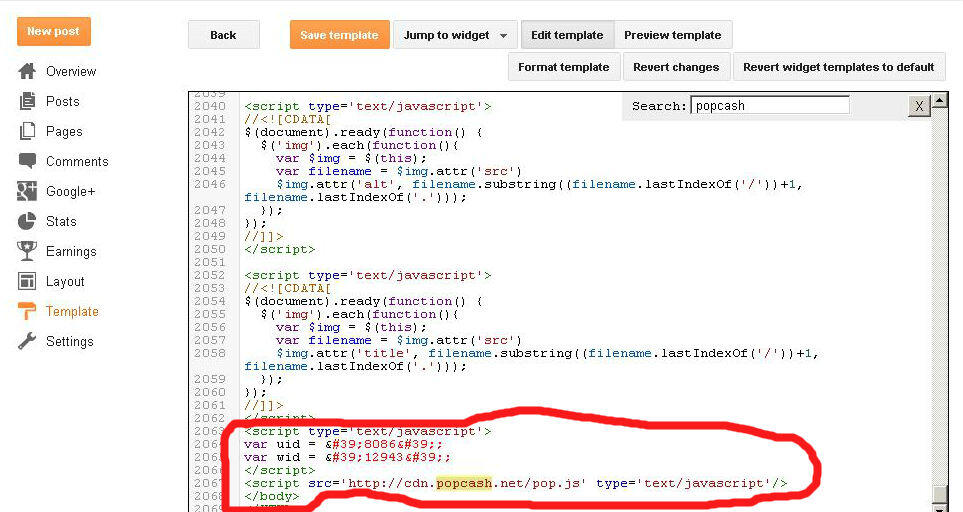Screen dimensions: 963x512
Task: Click the Layout grid icon
Action: (27, 281)
